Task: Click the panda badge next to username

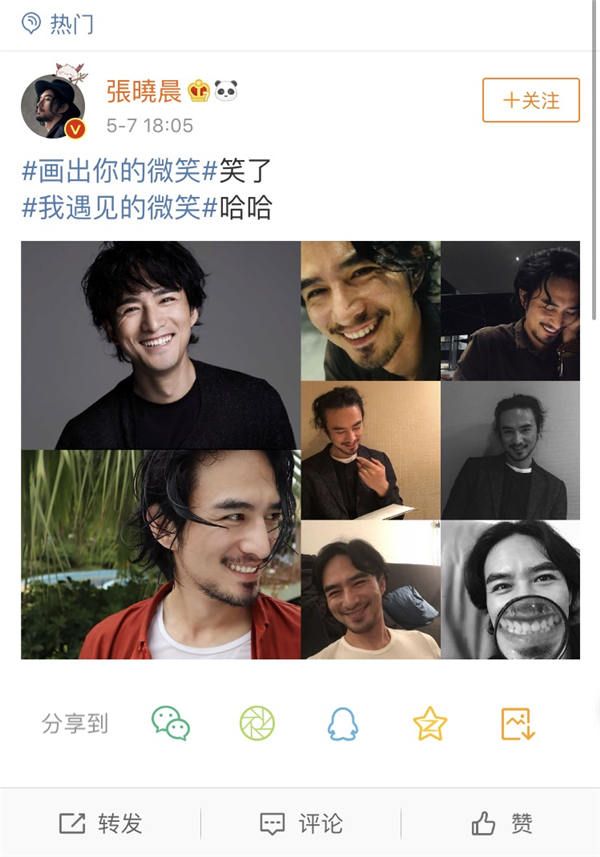Action: pos(226,91)
